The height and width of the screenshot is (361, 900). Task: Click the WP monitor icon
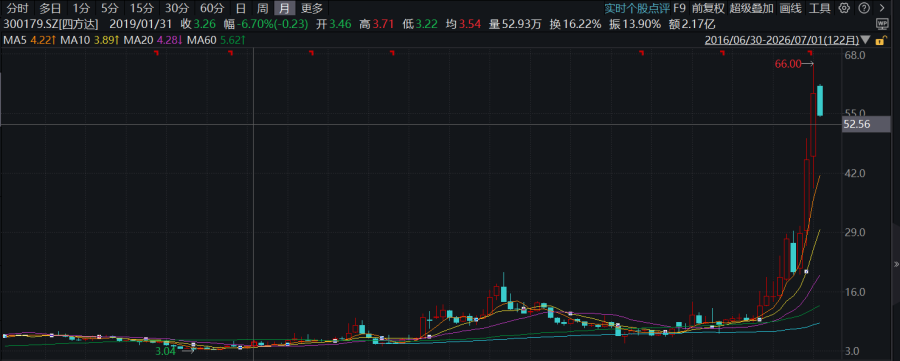point(882,24)
